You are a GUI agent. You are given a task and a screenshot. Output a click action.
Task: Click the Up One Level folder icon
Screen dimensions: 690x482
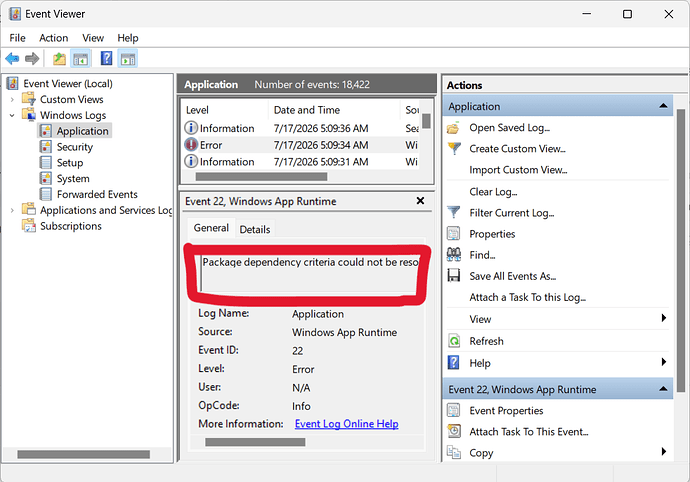click(59, 58)
